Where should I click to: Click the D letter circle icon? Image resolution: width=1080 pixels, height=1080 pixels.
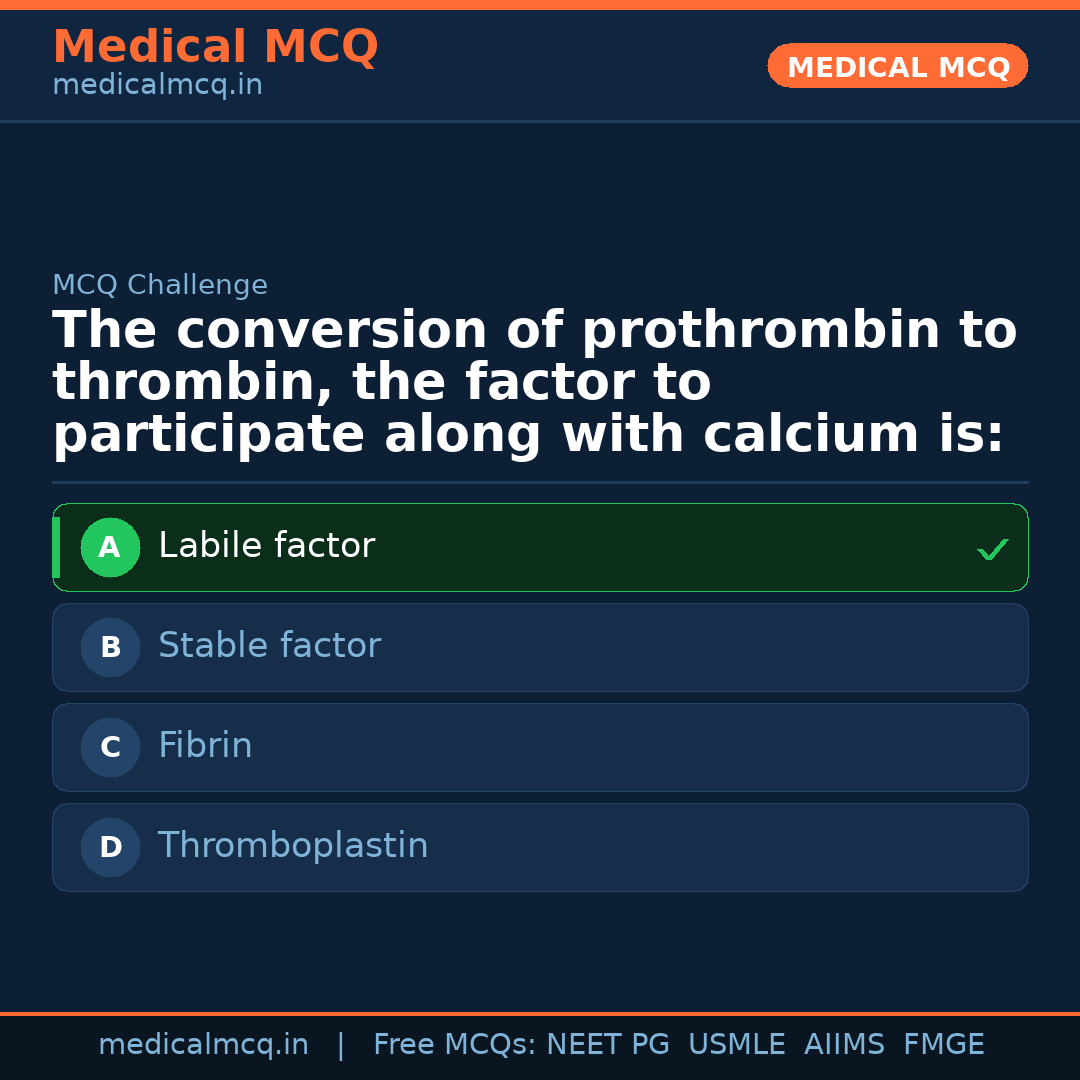110,847
